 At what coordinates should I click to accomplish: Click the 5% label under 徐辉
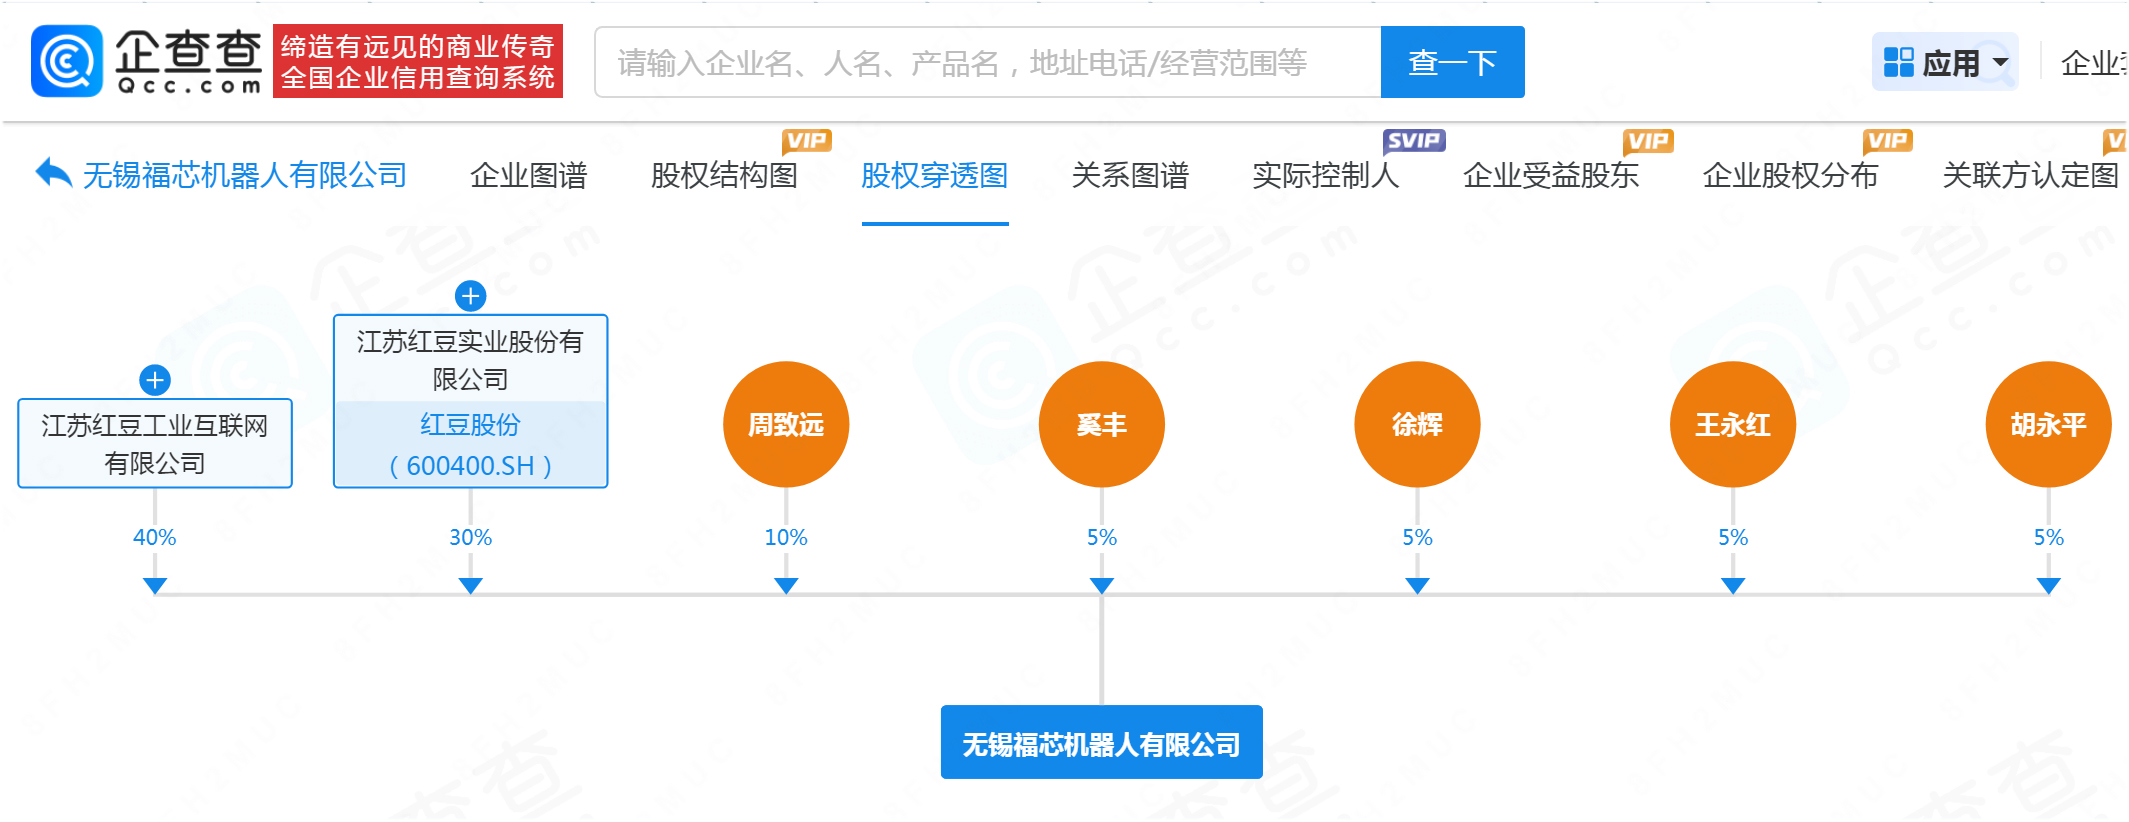click(x=1417, y=537)
